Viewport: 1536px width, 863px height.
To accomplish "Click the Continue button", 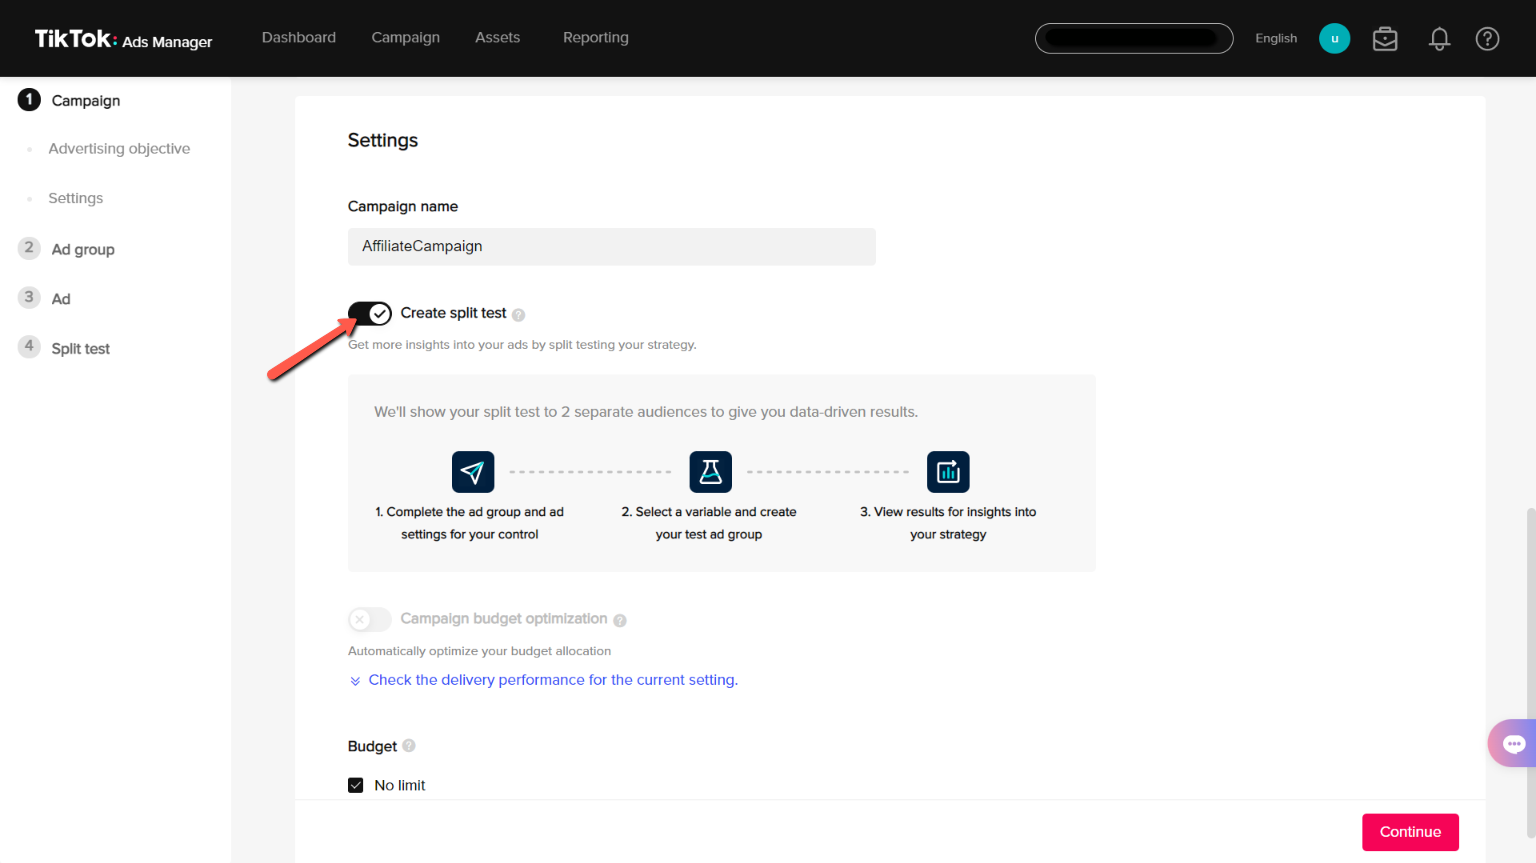I will [x=1410, y=832].
